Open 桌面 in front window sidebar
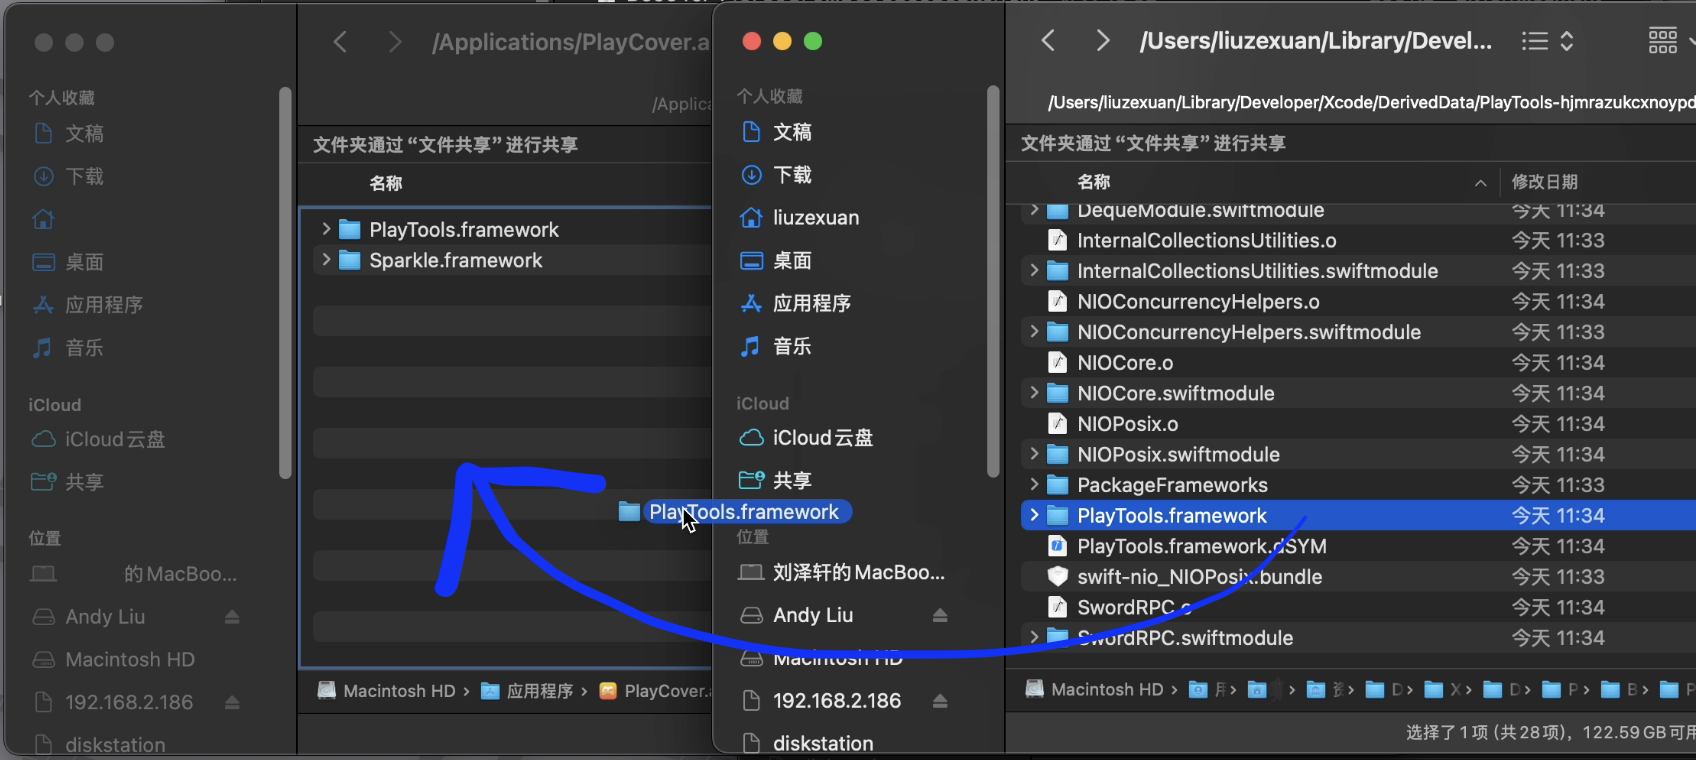Viewport: 1696px width, 760px height. click(x=792, y=261)
